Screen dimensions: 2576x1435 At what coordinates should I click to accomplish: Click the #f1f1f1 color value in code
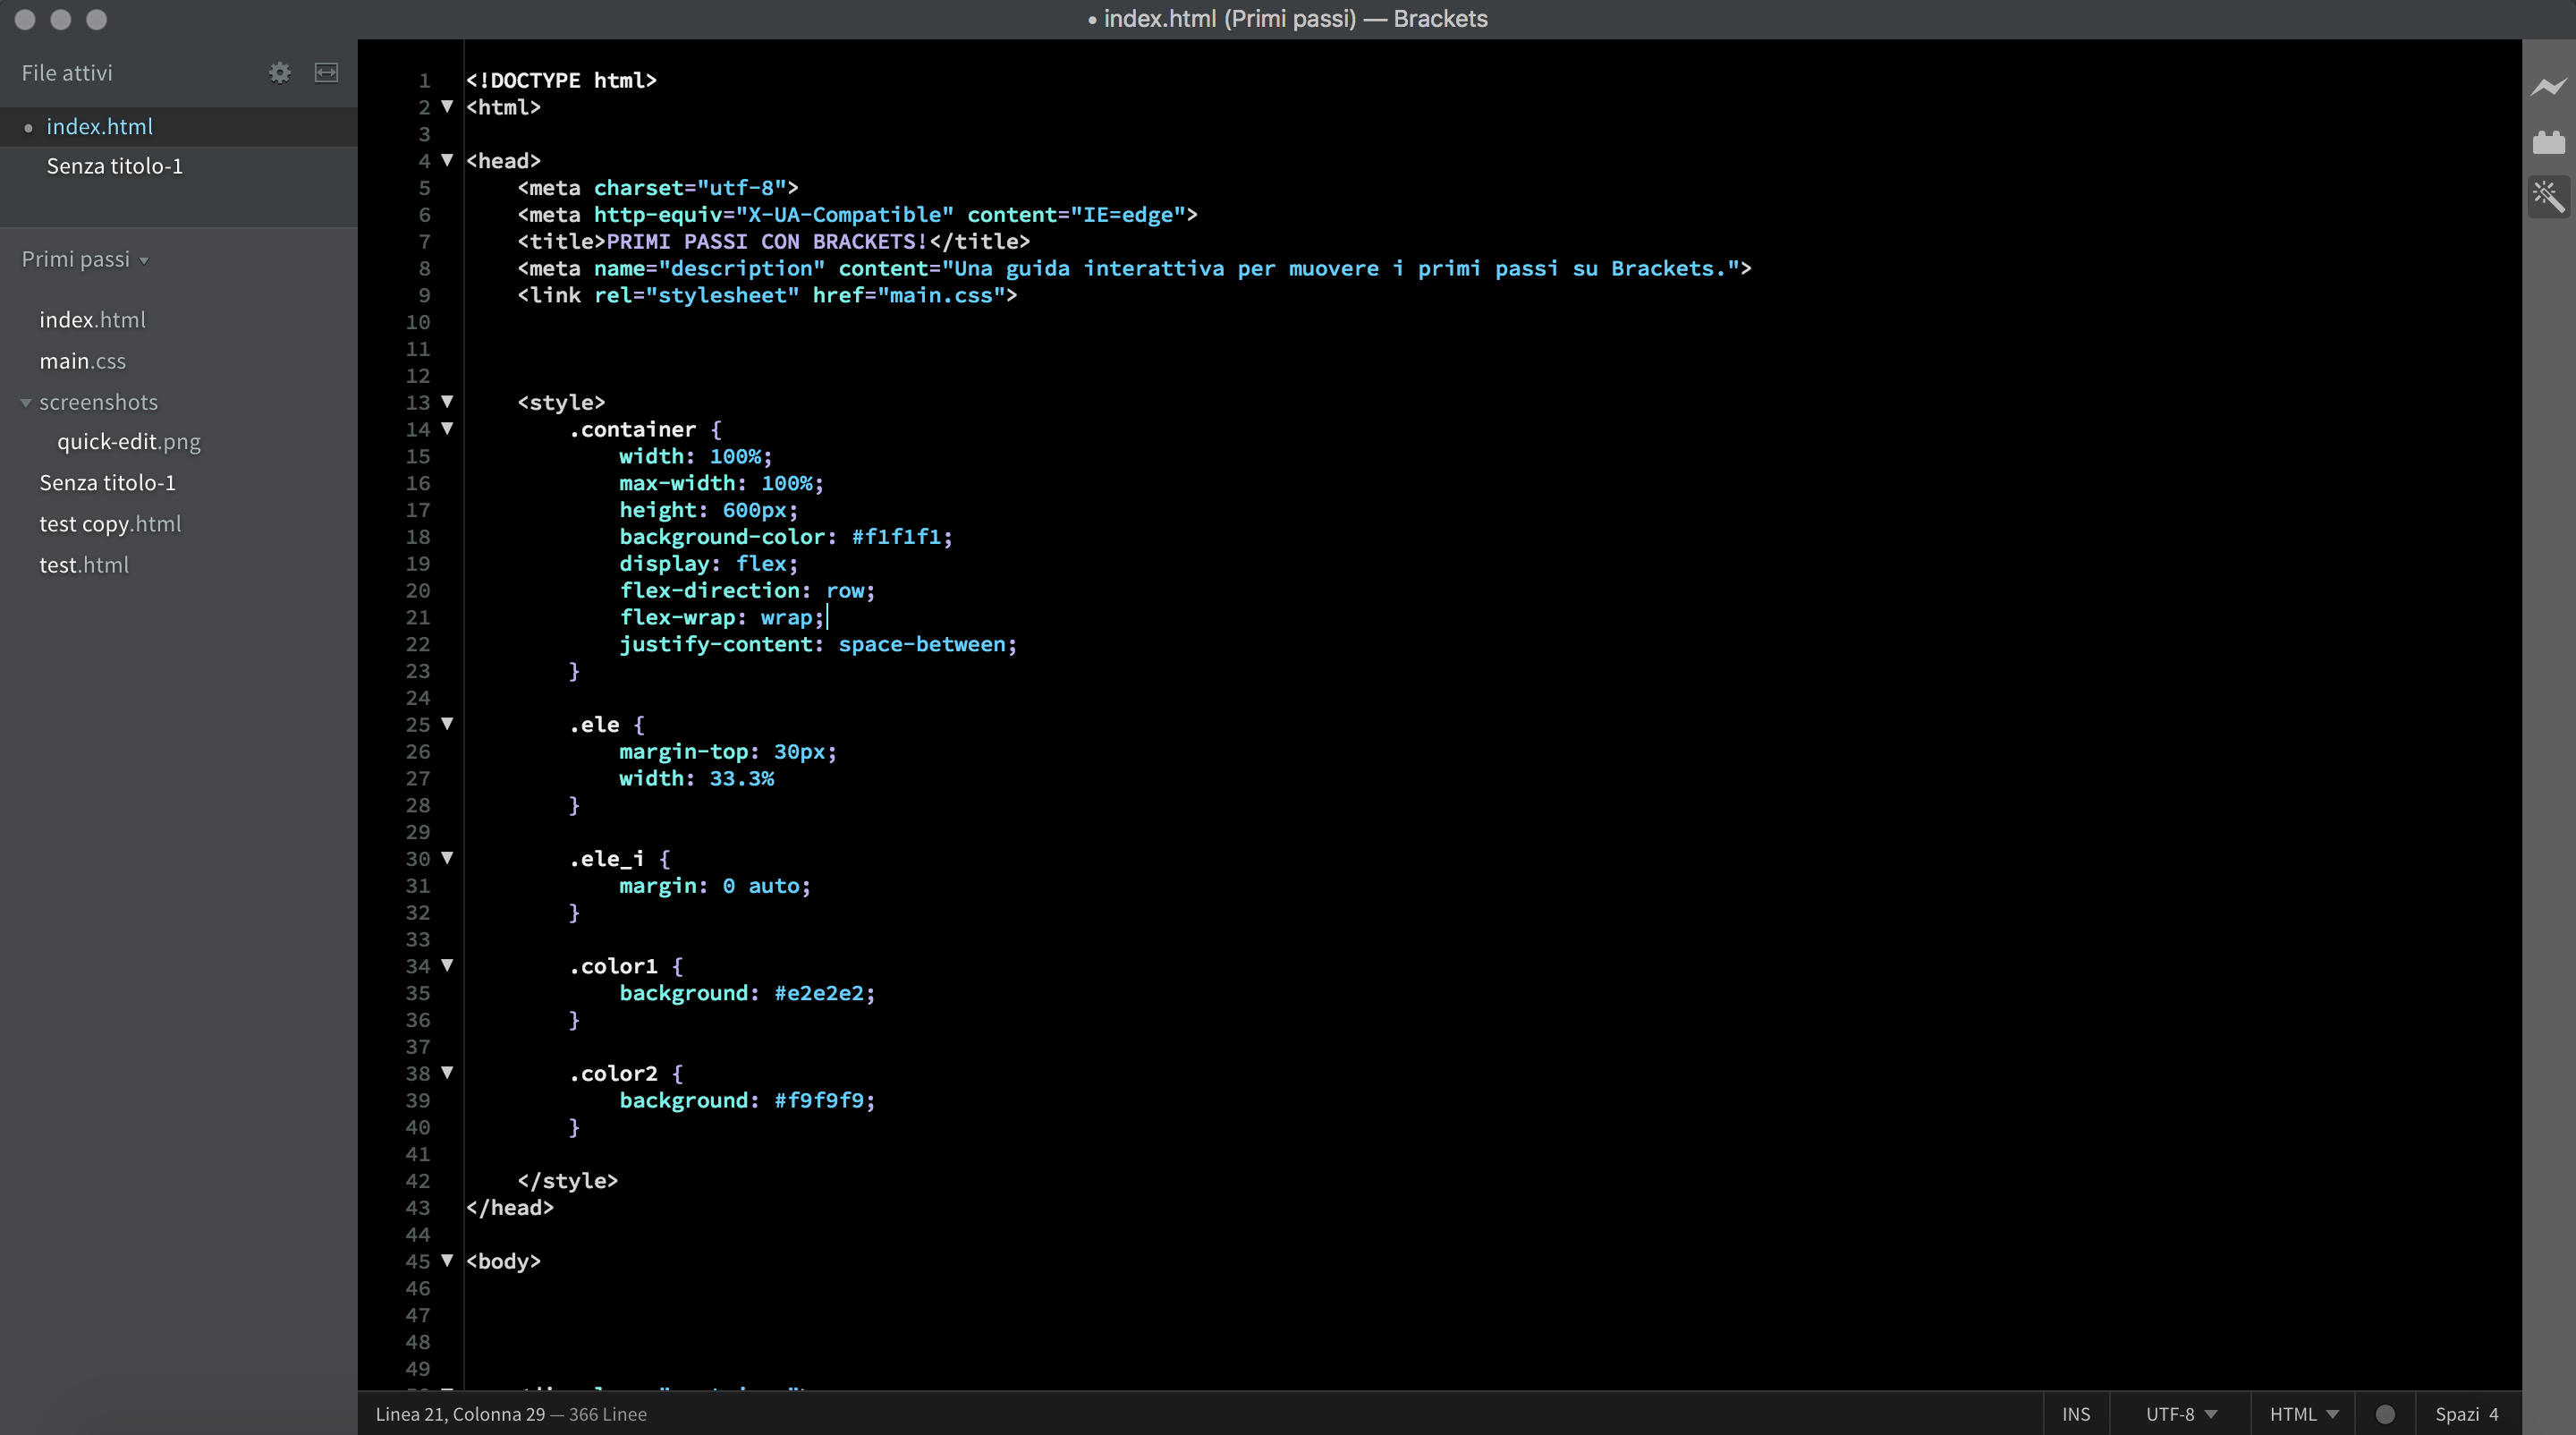895,537
